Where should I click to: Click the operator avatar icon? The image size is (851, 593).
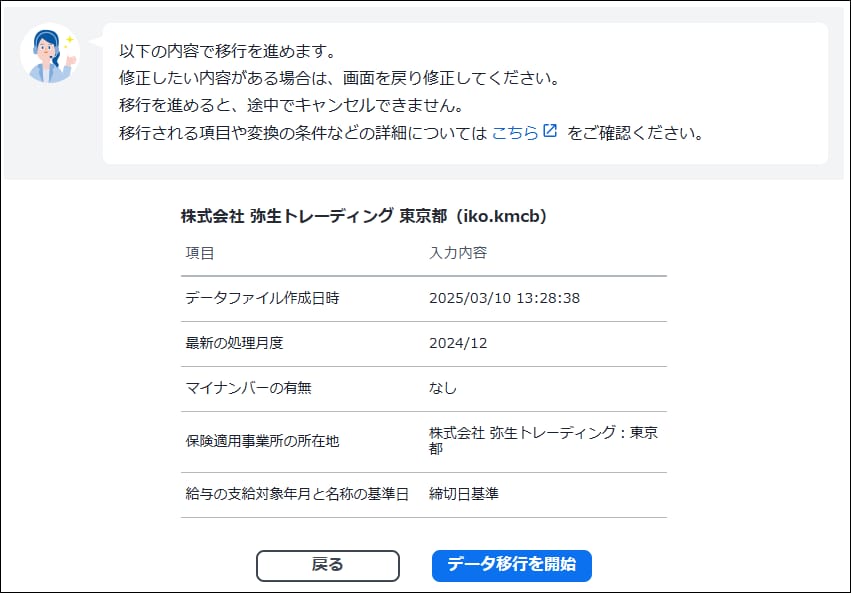point(50,53)
